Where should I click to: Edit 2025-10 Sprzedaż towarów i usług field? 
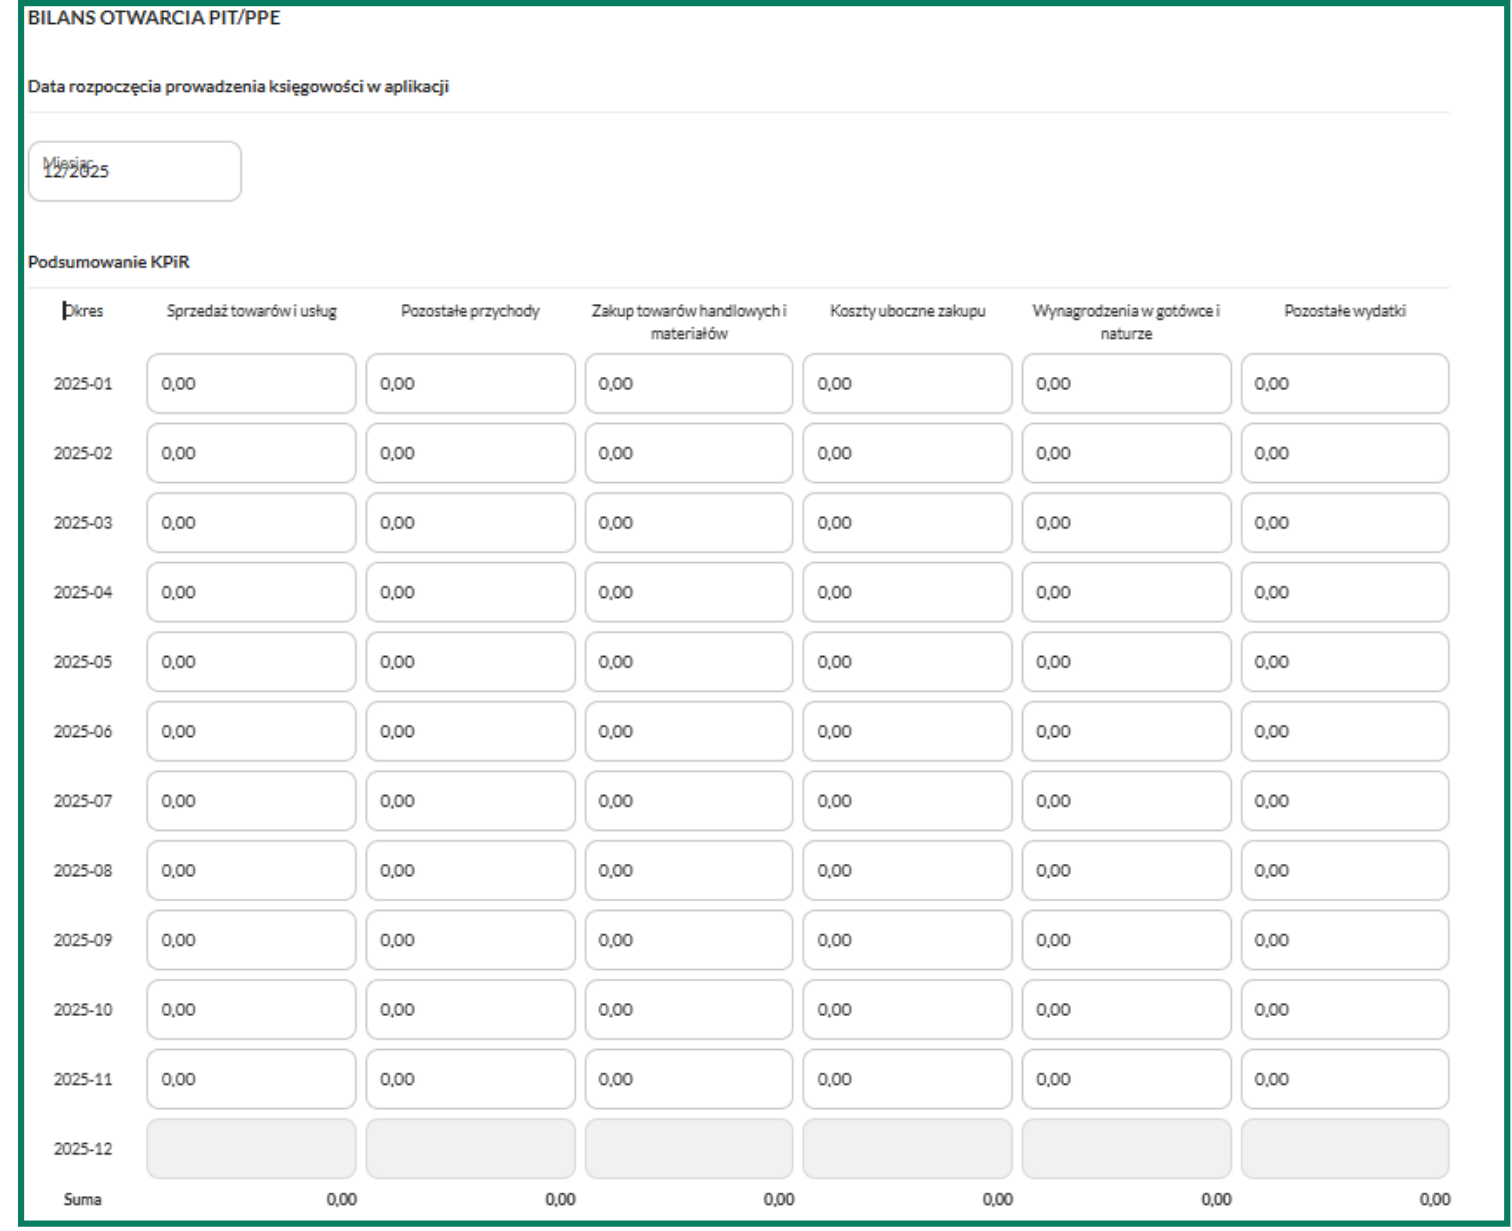251,1009
